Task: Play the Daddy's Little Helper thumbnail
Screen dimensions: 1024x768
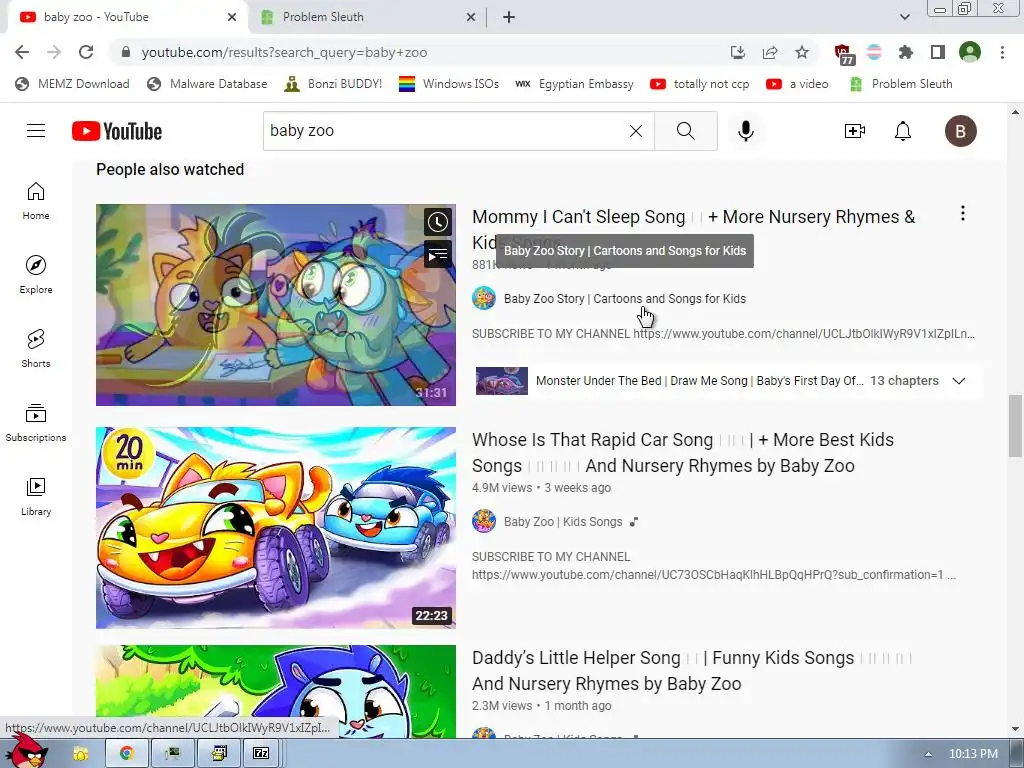Action: click(x=276, y=692)
